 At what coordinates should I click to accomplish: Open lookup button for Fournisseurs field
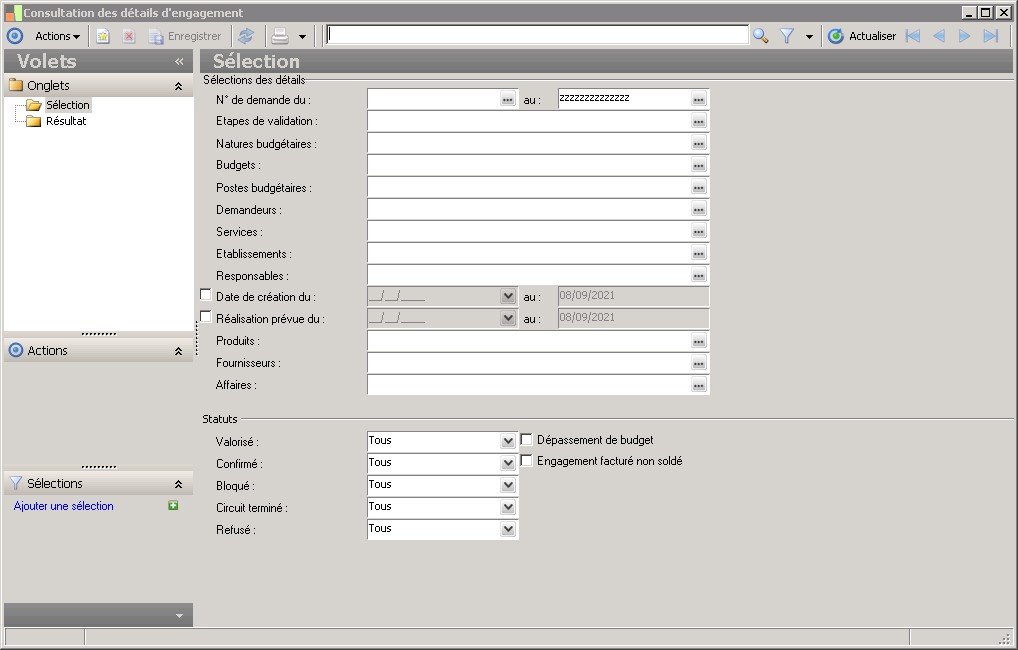coord(699,364)
